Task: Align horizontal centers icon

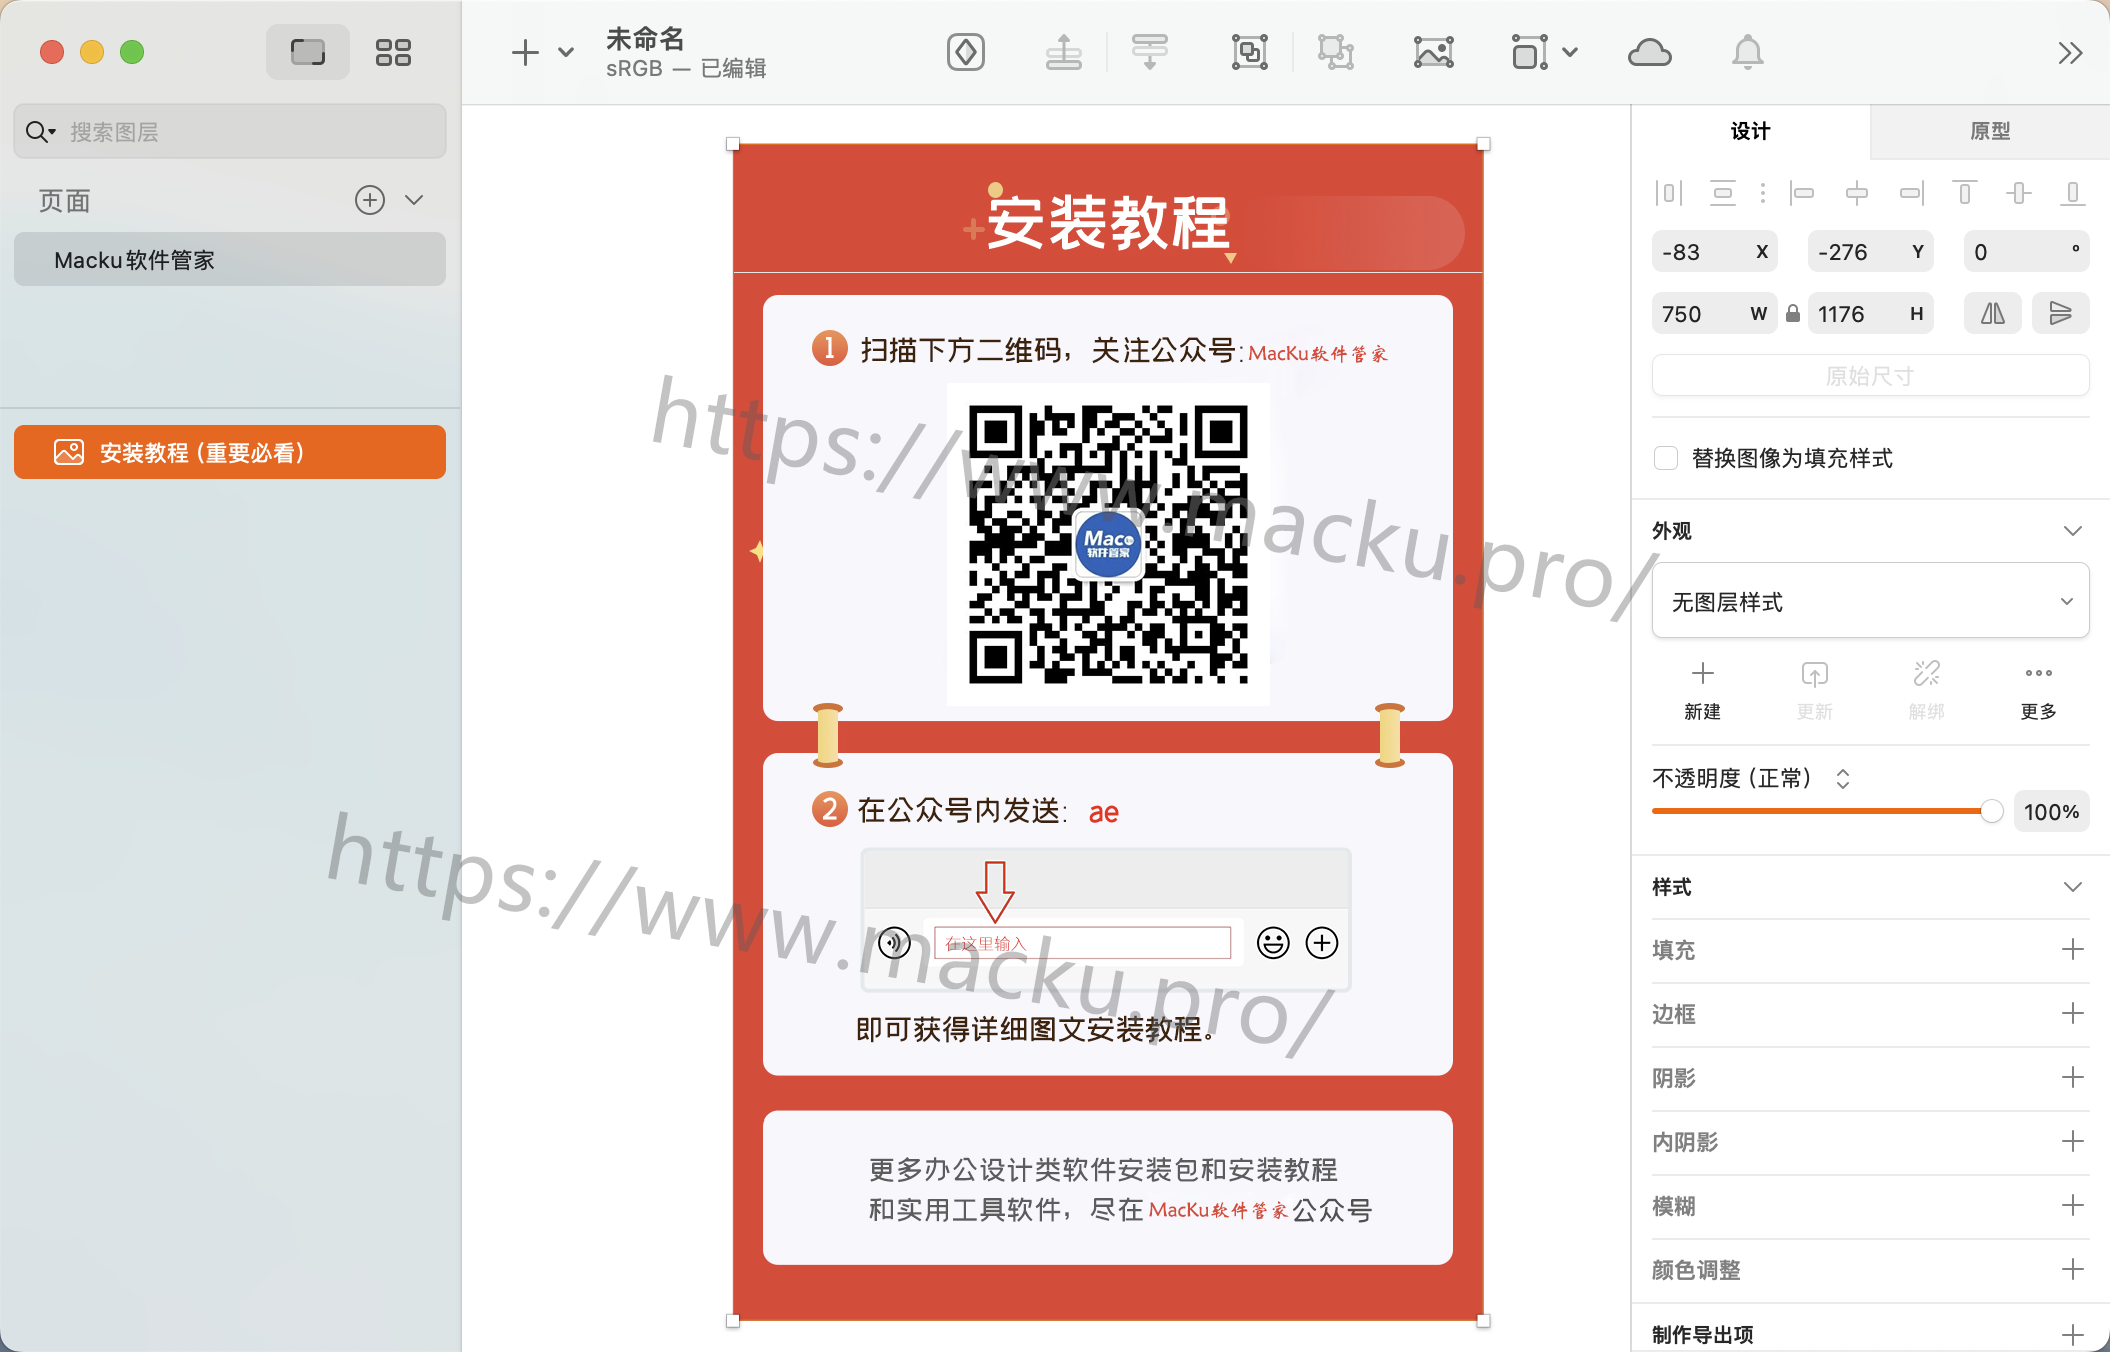Action: click(1857, 192)
